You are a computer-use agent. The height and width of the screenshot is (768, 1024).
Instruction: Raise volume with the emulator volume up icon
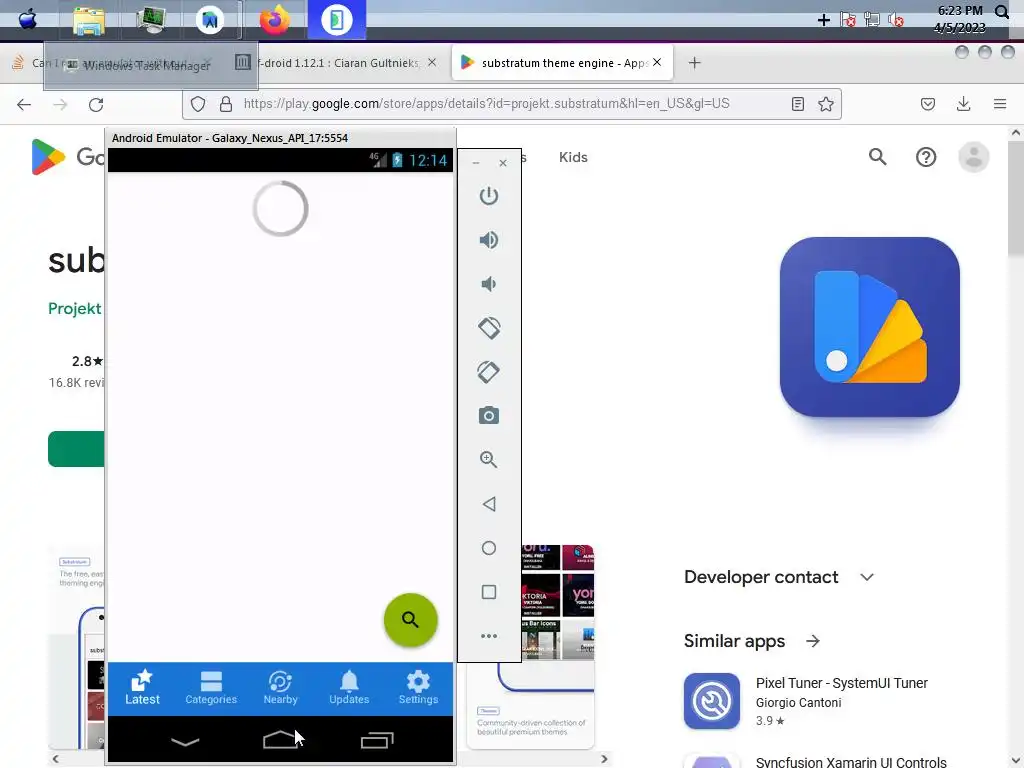coord(488,240)
